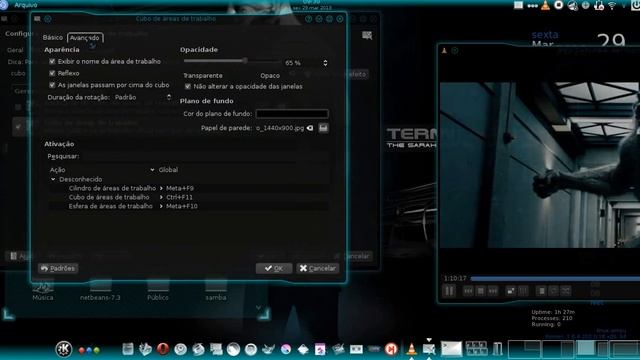The width and height of the screenshot is (640, 360).
Task: Click the Ajuda button in background settings window
Action: [19, 256]
